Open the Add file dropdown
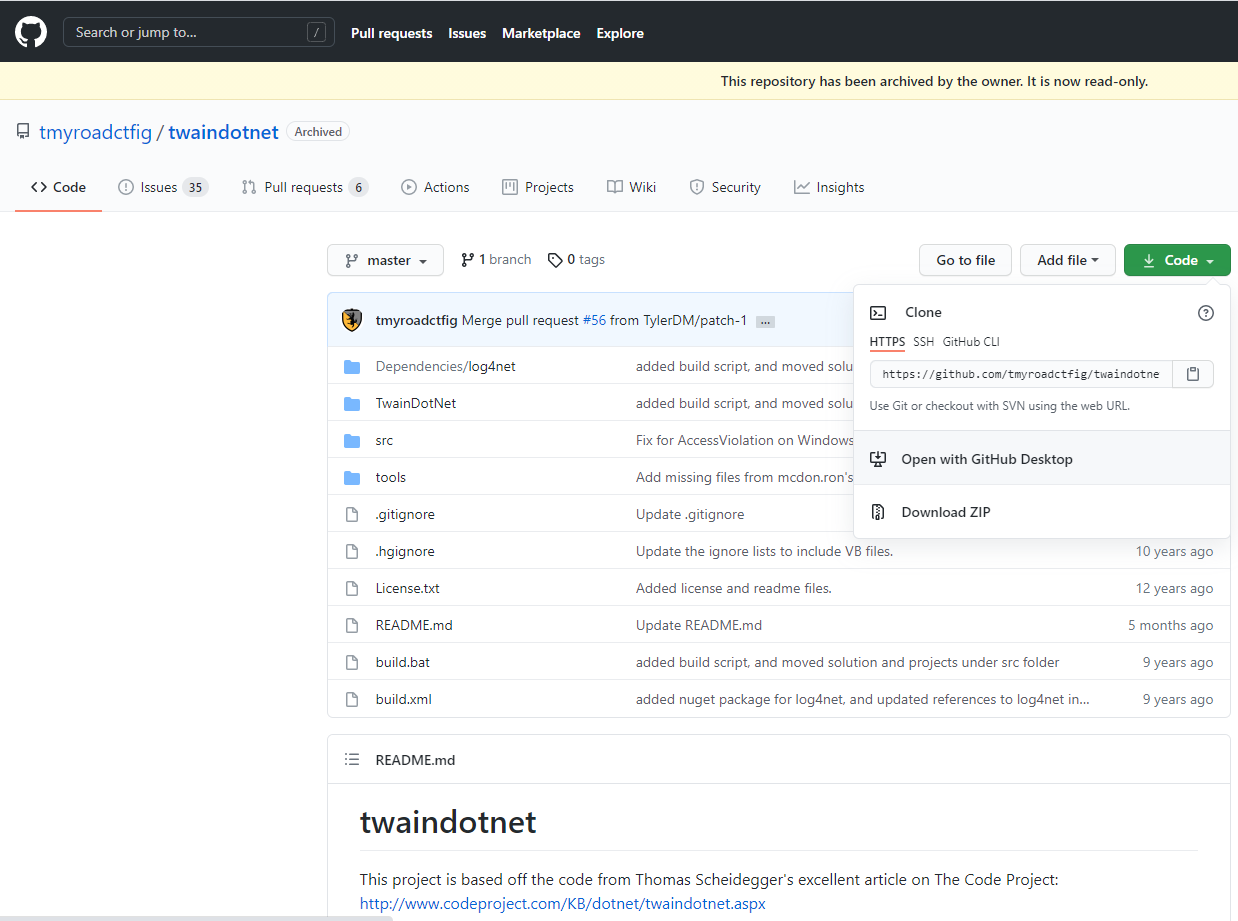This screenshot has height=921, width=1238. click(x=1067, y=260)
